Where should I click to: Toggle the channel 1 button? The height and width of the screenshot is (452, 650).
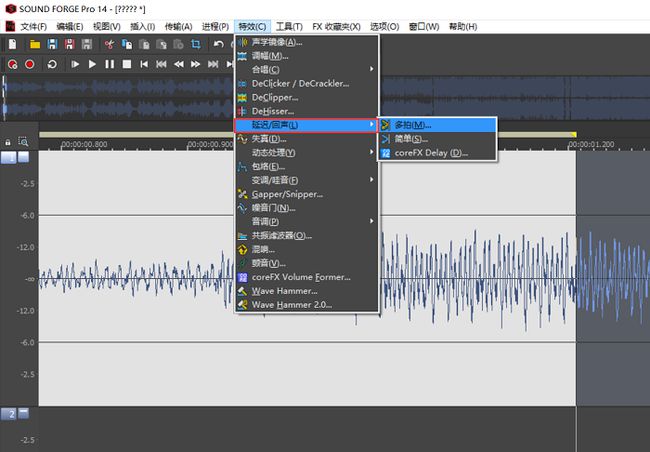click(9, 158)
